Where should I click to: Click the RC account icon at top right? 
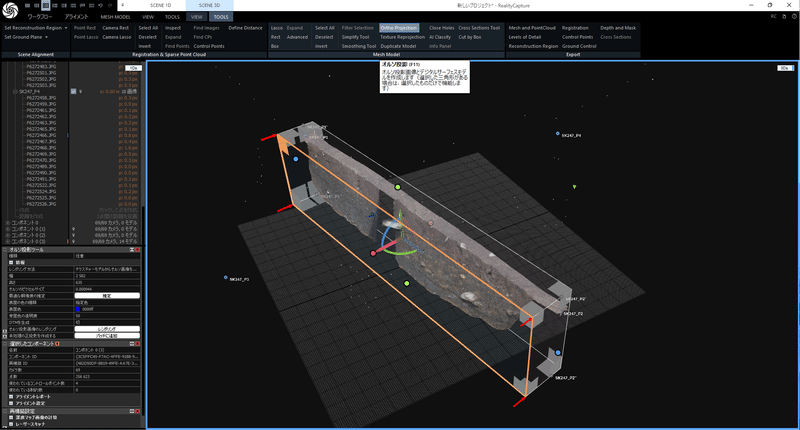point(773,16)
